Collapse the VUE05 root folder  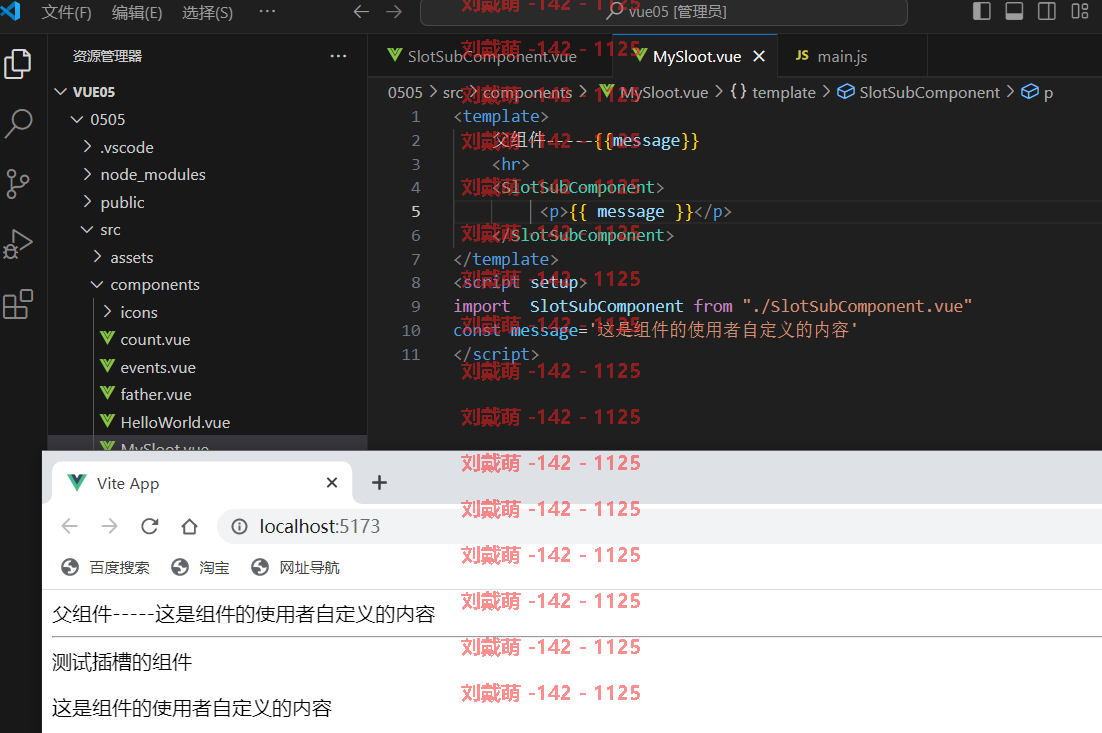[x=209, y=92]
